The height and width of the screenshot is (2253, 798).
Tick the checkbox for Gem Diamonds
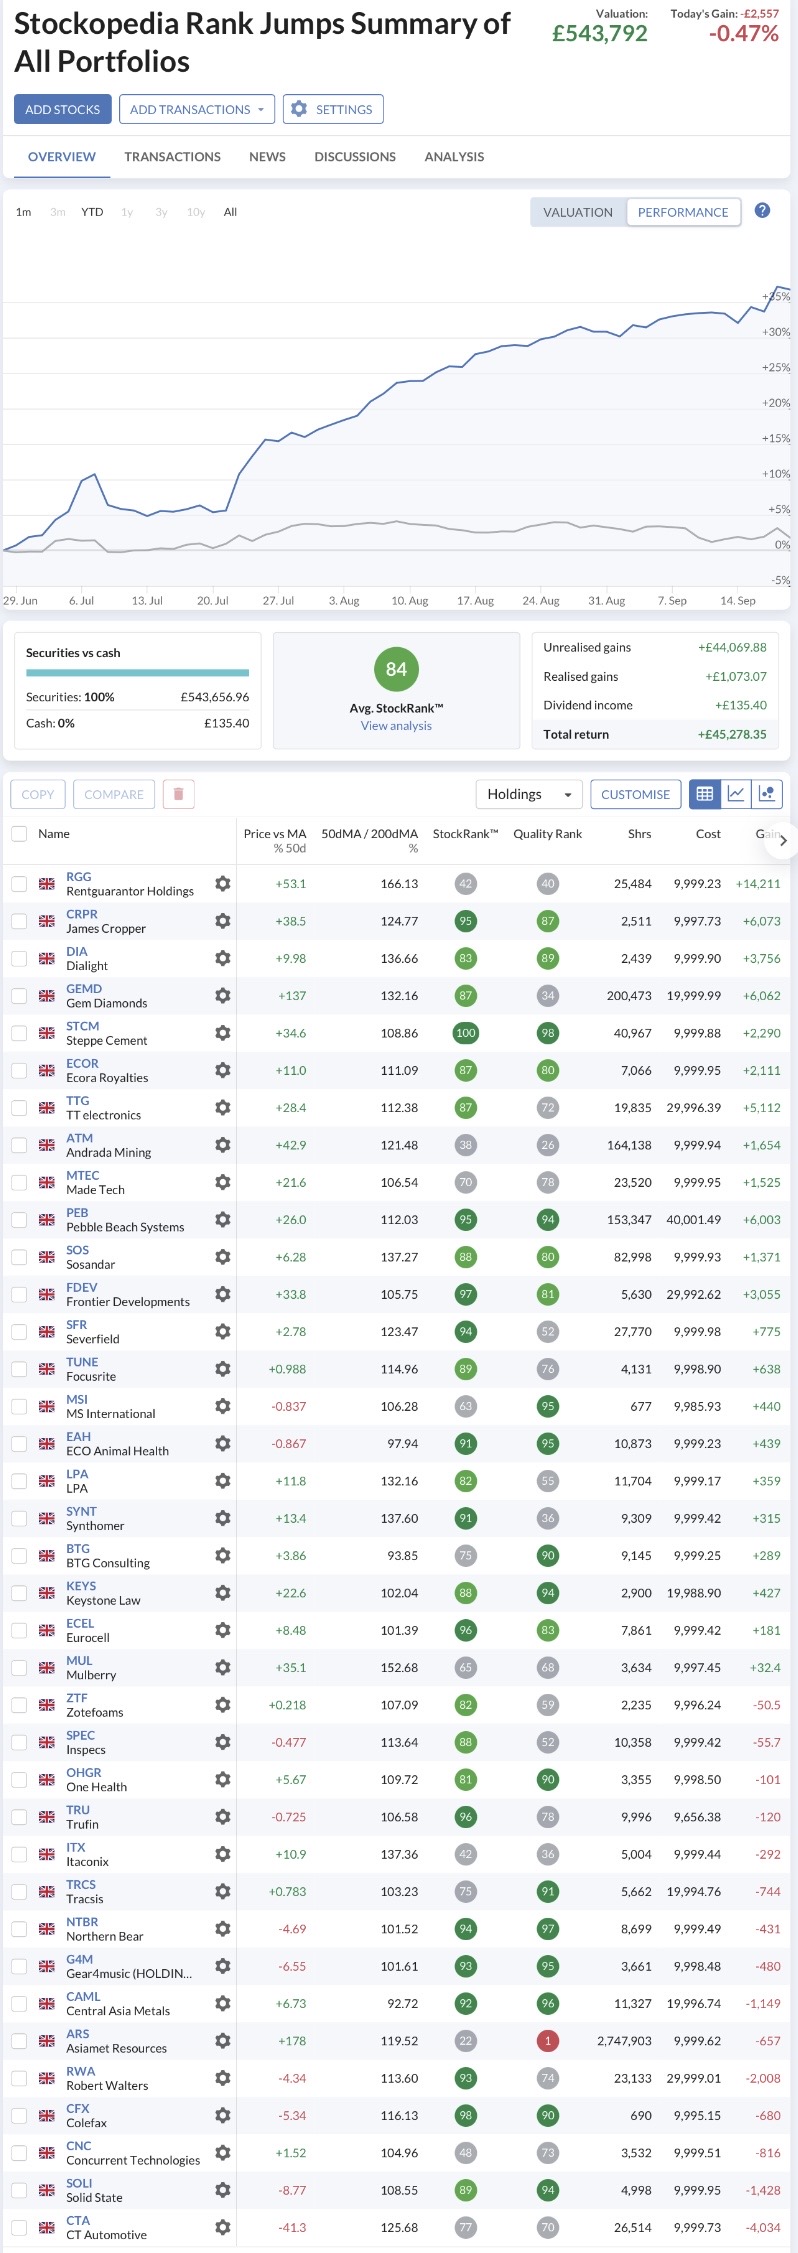coord(19,996)
